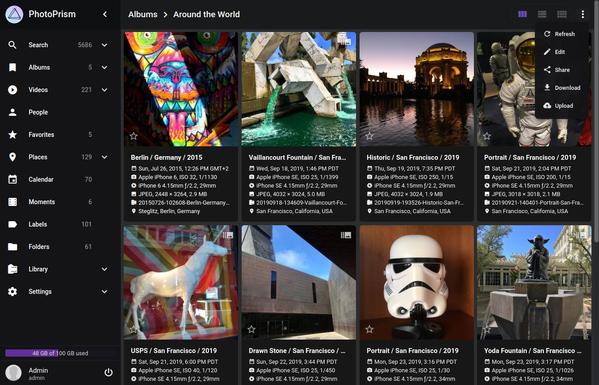Viewport: 599px width, 385px height.
Task: Switch to cards view icon
Action: [x=523, y=15]
